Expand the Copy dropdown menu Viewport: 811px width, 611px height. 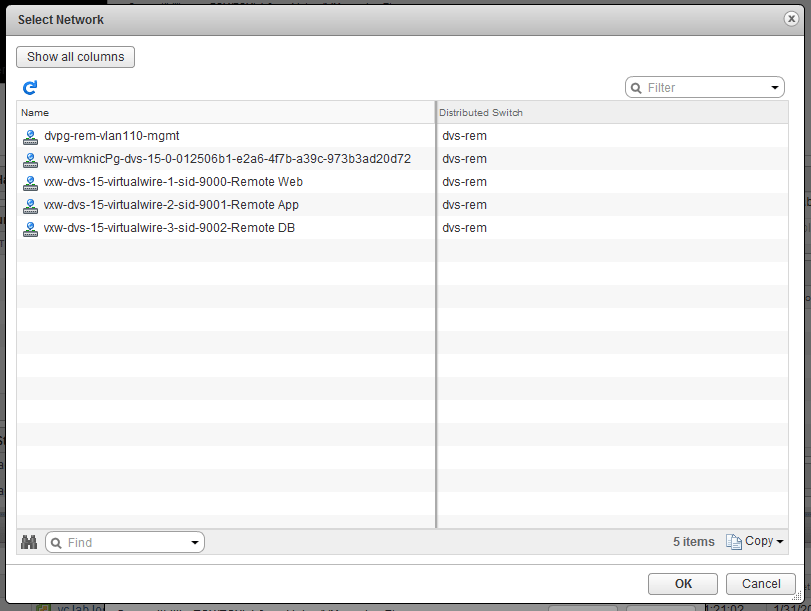(x=779, y=542)
